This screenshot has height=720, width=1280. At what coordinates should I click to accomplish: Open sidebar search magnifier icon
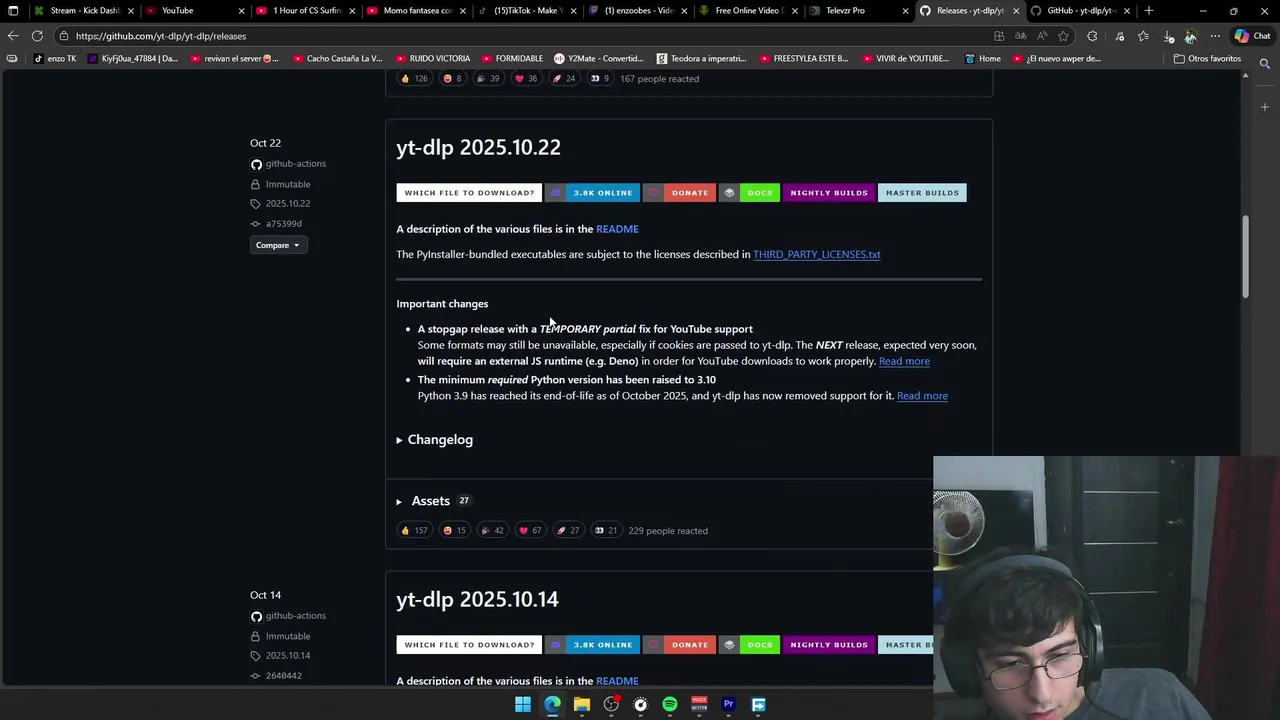[1265, 64]
